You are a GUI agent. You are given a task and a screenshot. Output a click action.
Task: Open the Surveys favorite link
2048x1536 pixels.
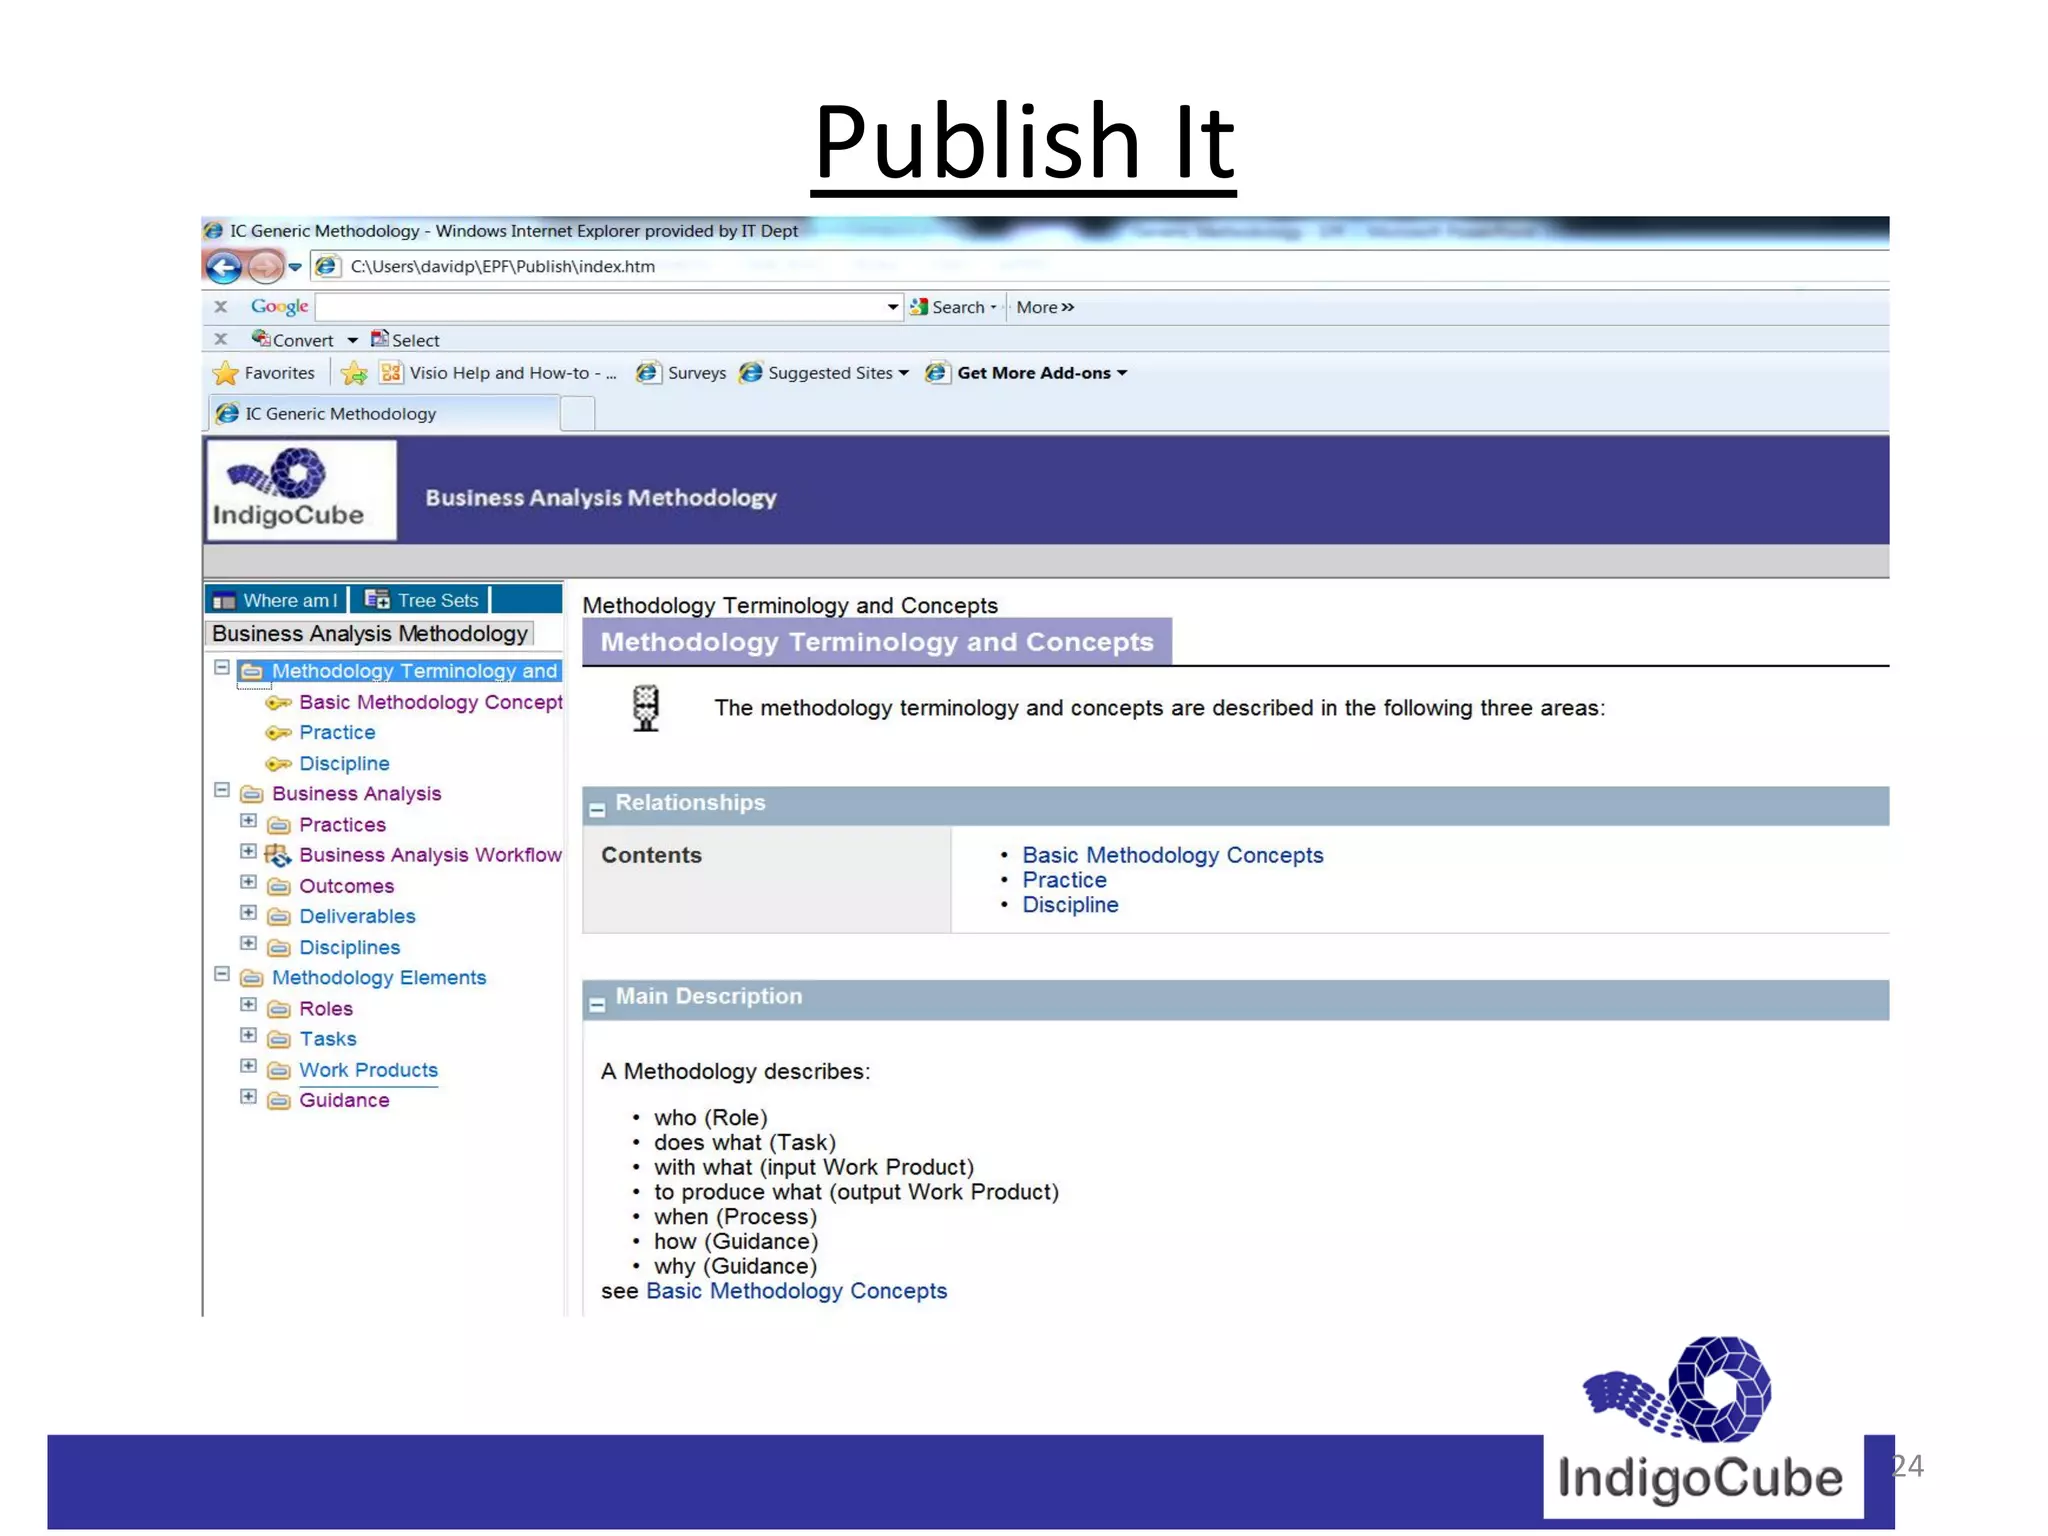click(x=682, y=373)
